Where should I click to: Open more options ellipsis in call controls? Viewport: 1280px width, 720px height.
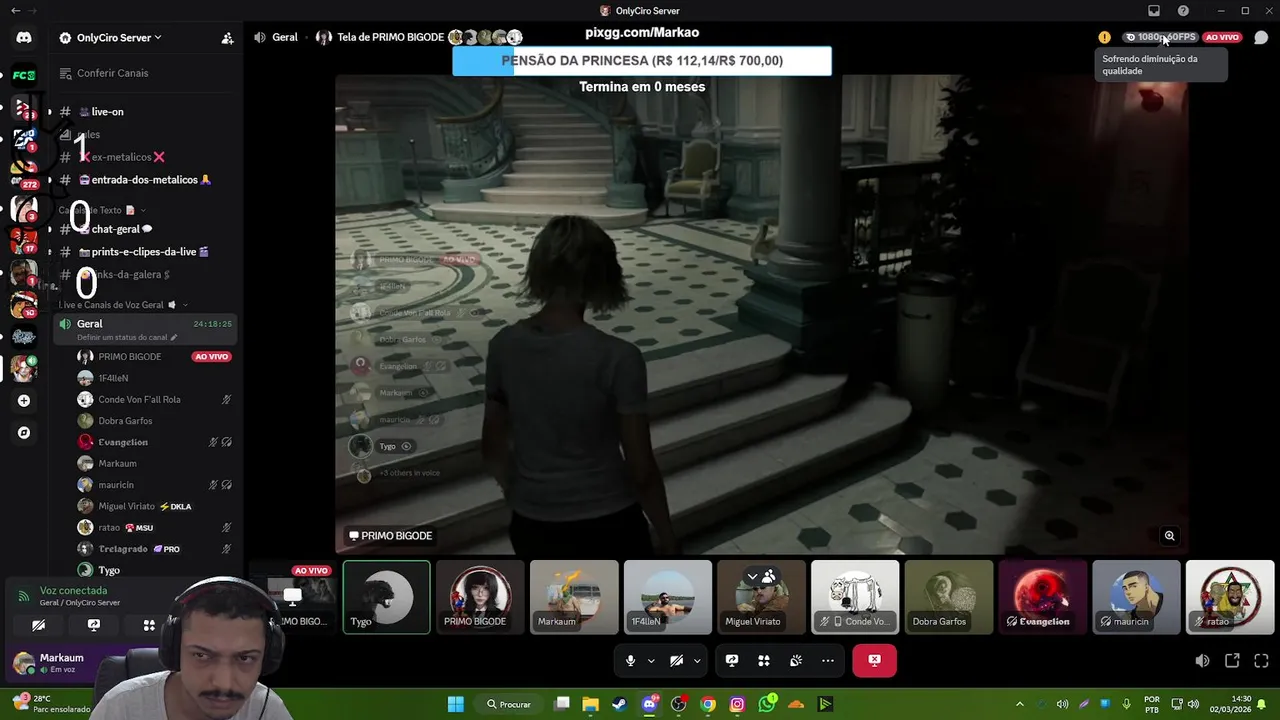tap(827, 660)
